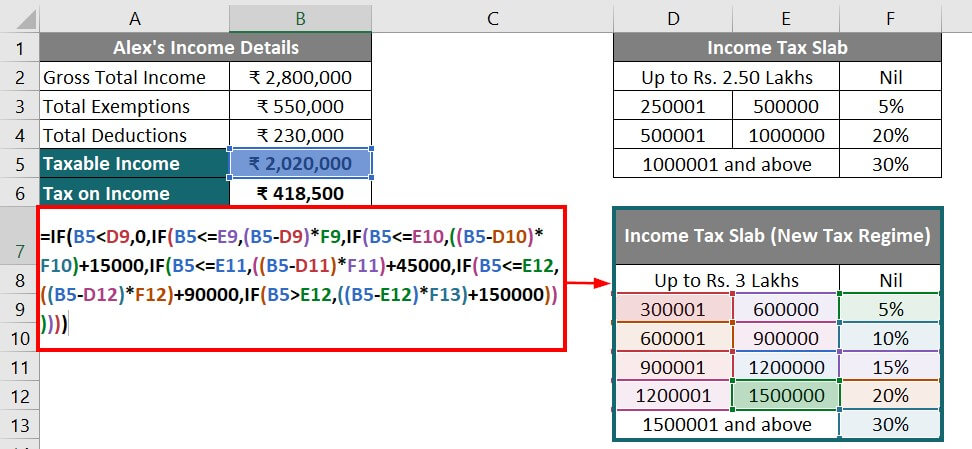972x449 pixels.
Task: Select row 1 header
Action: (20, 48)
